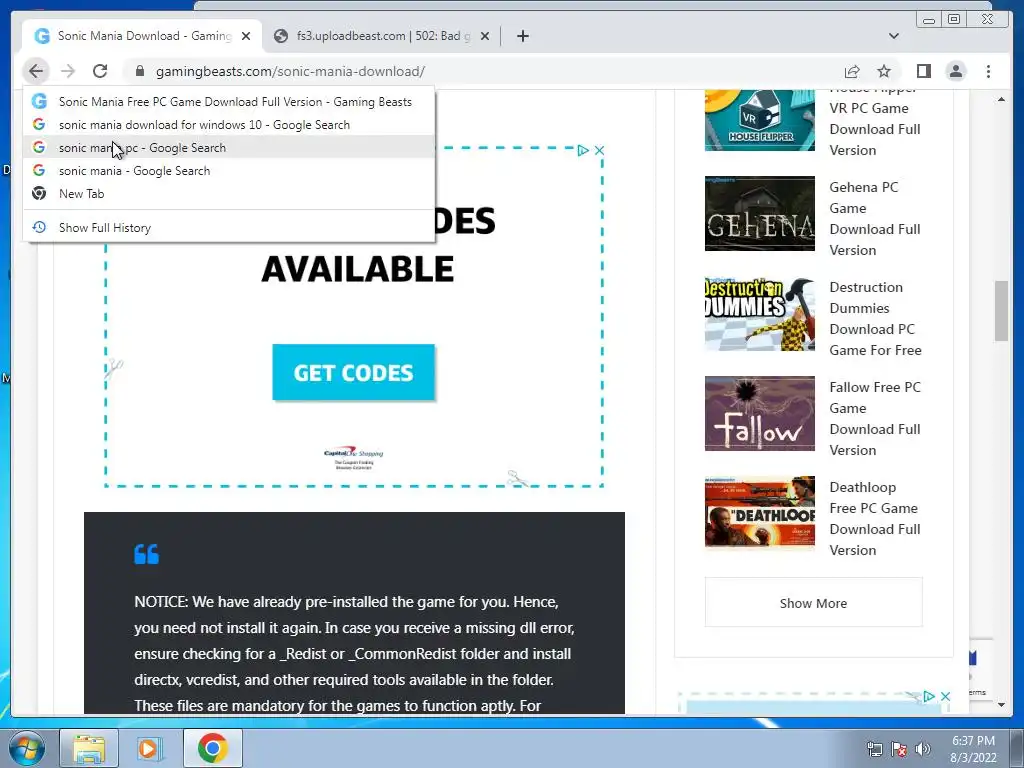Open House Flipper VR PC Game link
The width and height of the screenshot is (1024, 768).
click(x=875, y=120)
